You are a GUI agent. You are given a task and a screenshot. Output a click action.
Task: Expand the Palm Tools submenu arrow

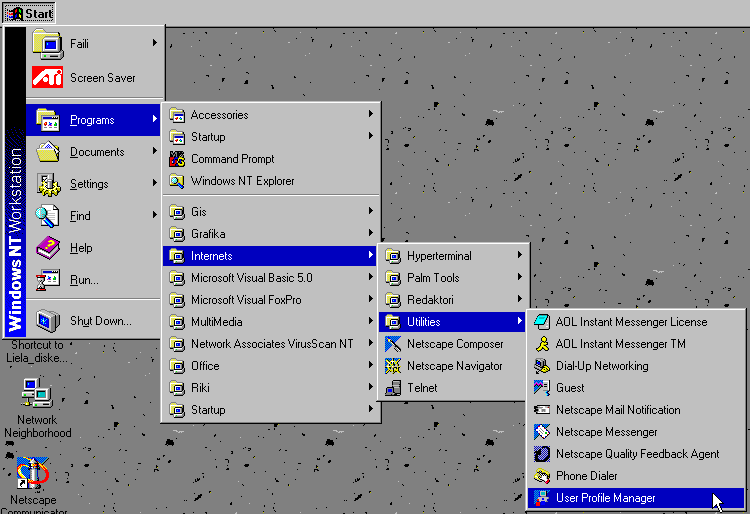click(x=519, y=277)
